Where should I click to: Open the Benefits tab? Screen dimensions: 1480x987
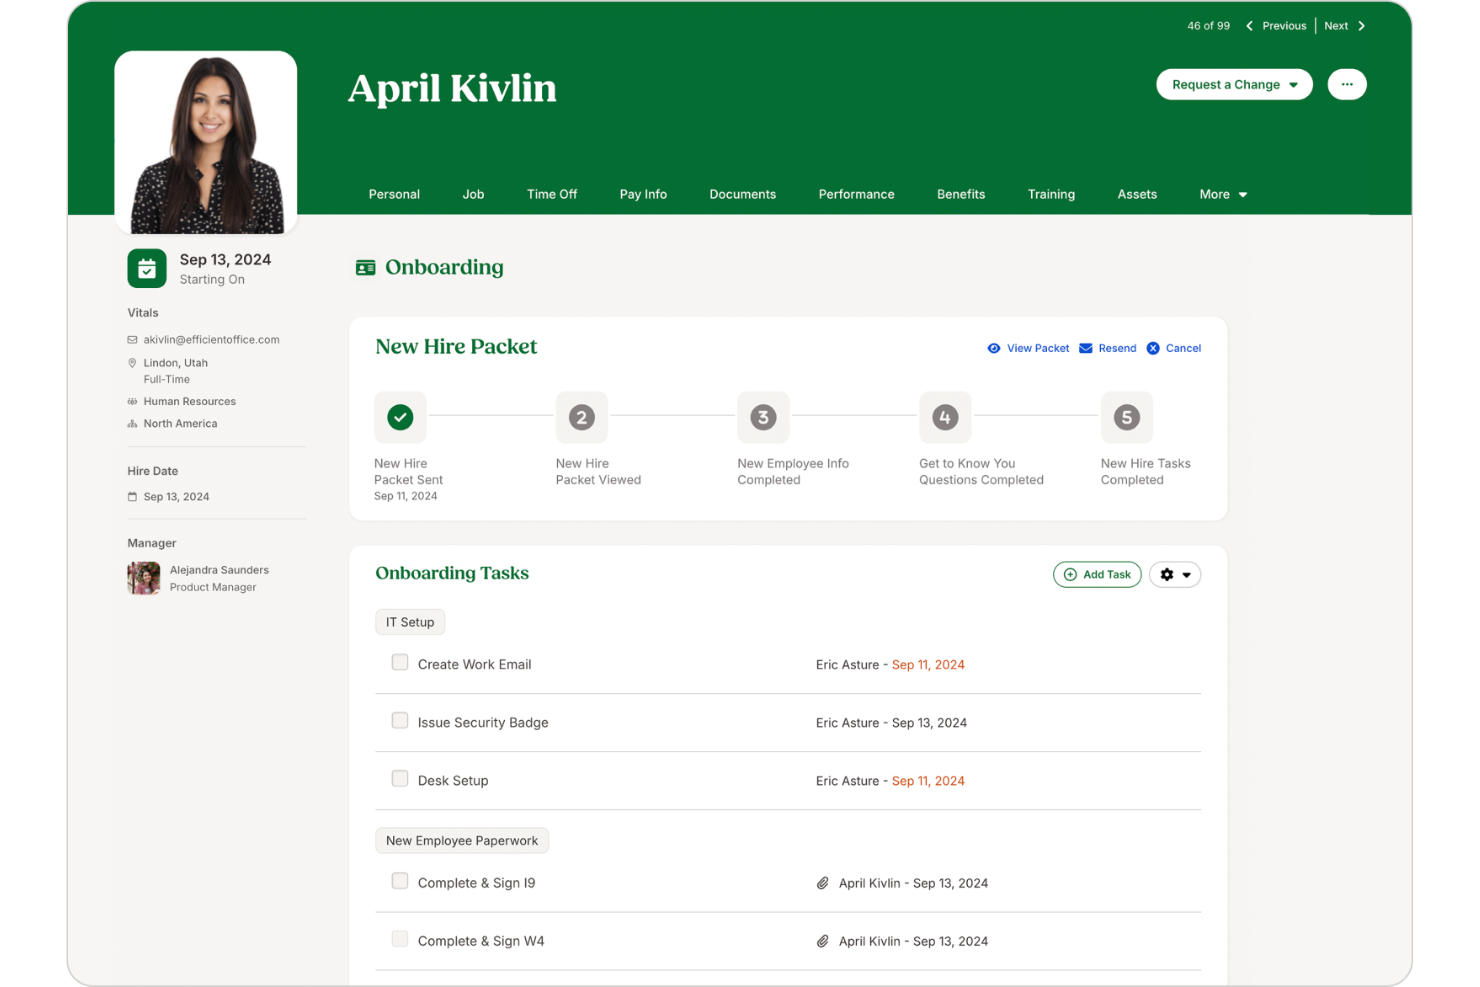tap(961, 194)
